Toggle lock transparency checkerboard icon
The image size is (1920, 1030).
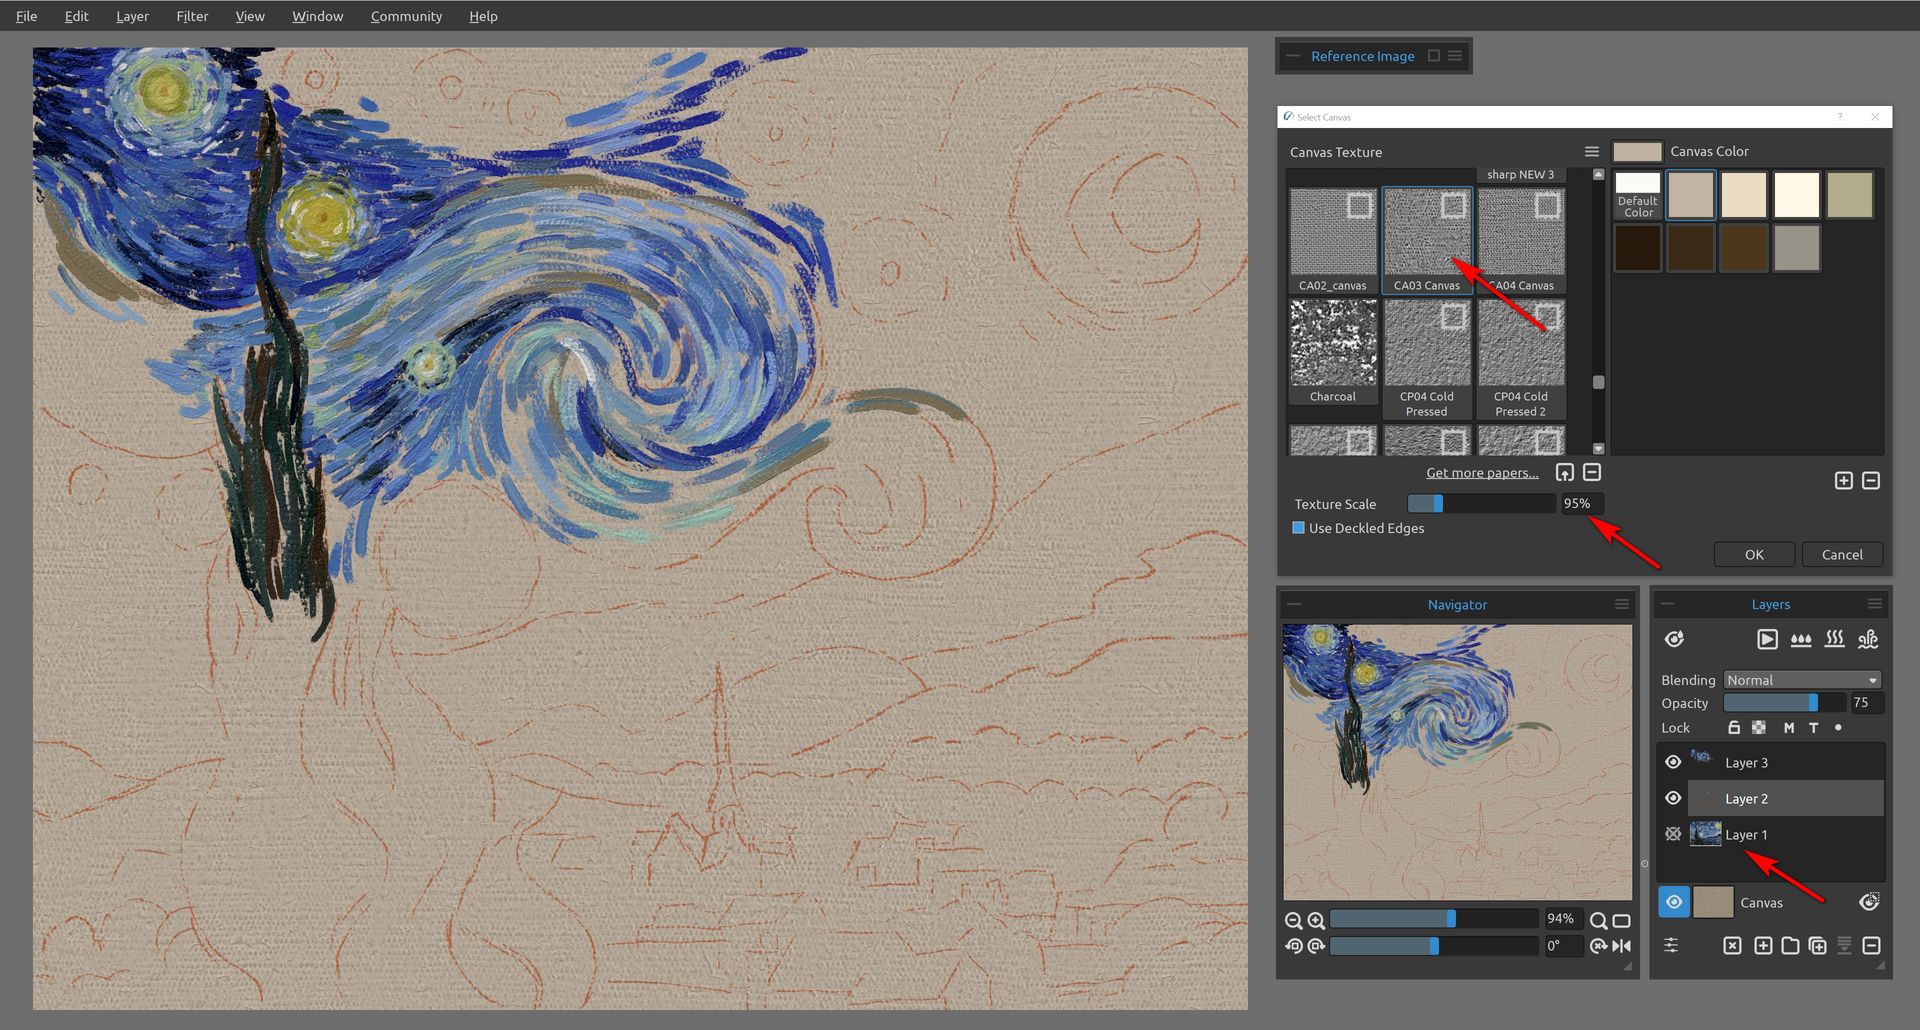pos(1759,728)
